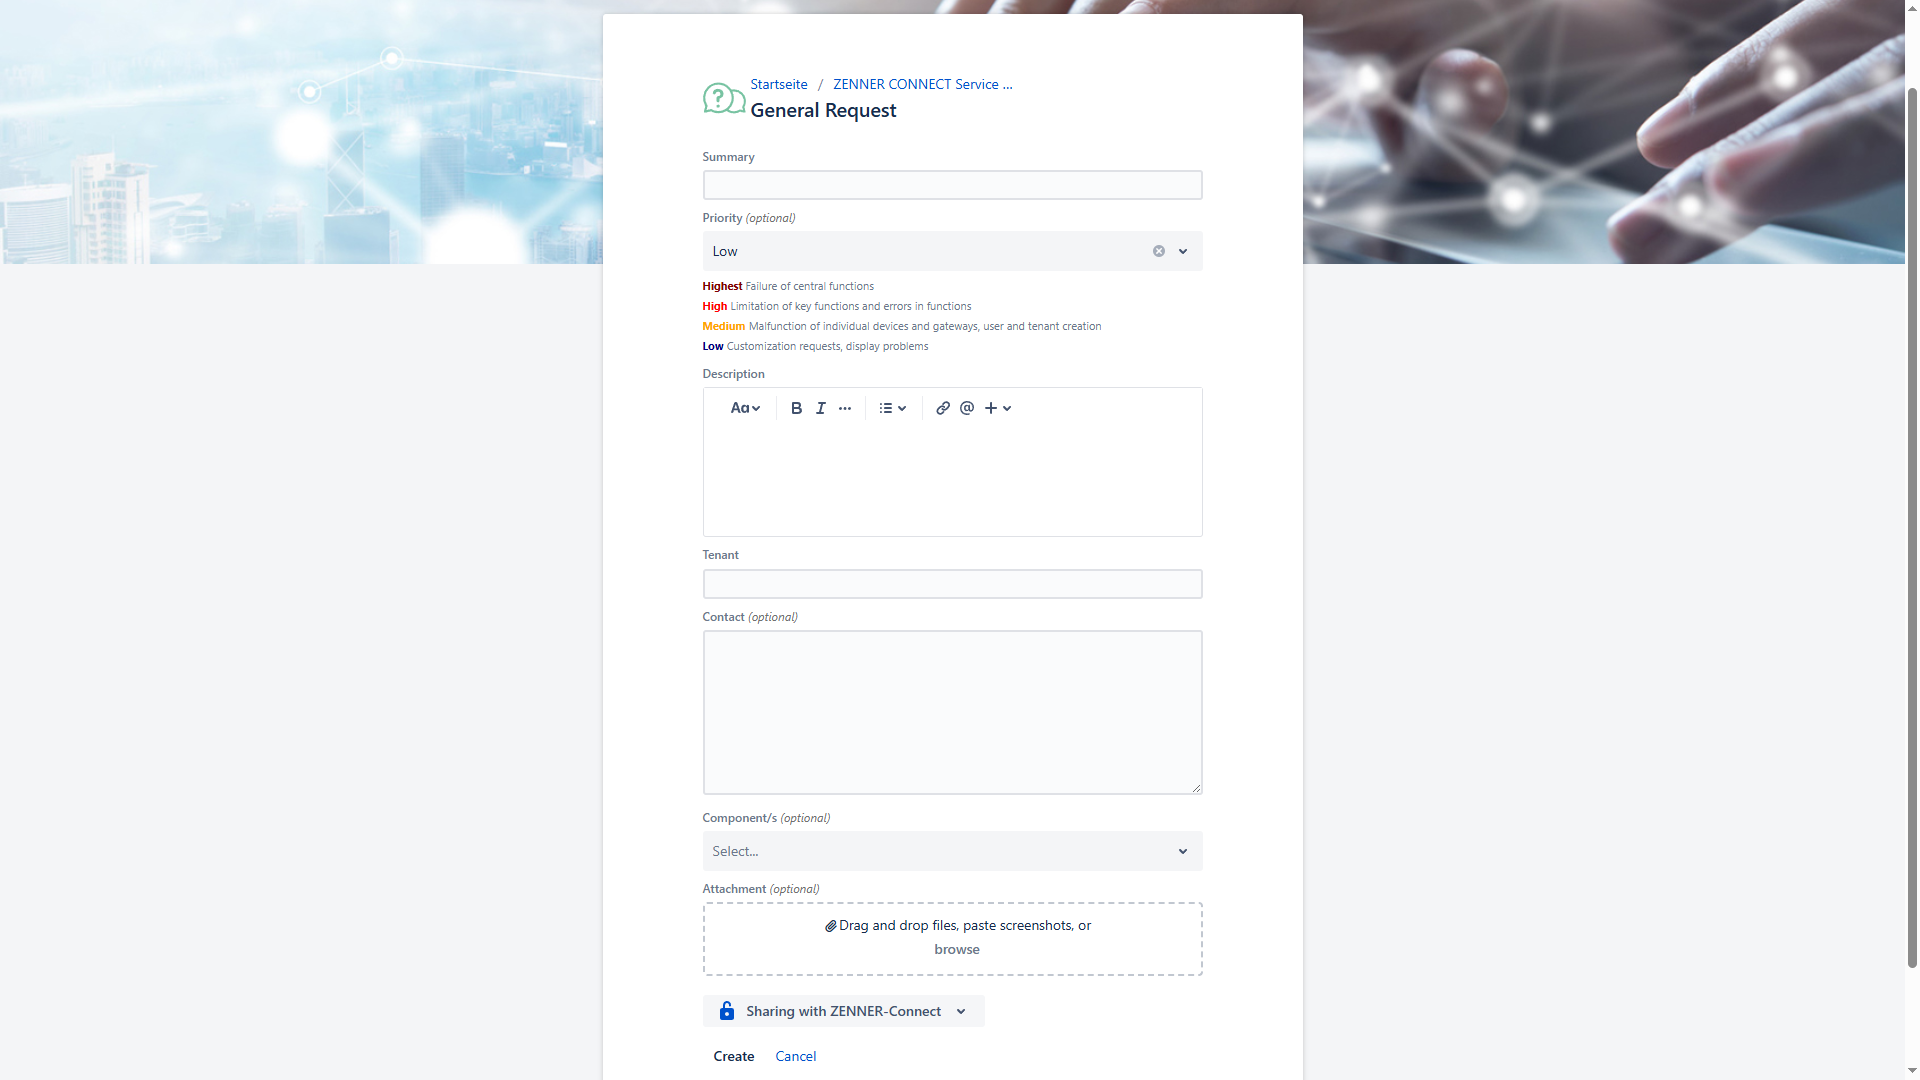This screenshot has height=1080, width=1920.
Task: Focus the Tenant input field
Action: pyautogui.click(x=952, y=584)
